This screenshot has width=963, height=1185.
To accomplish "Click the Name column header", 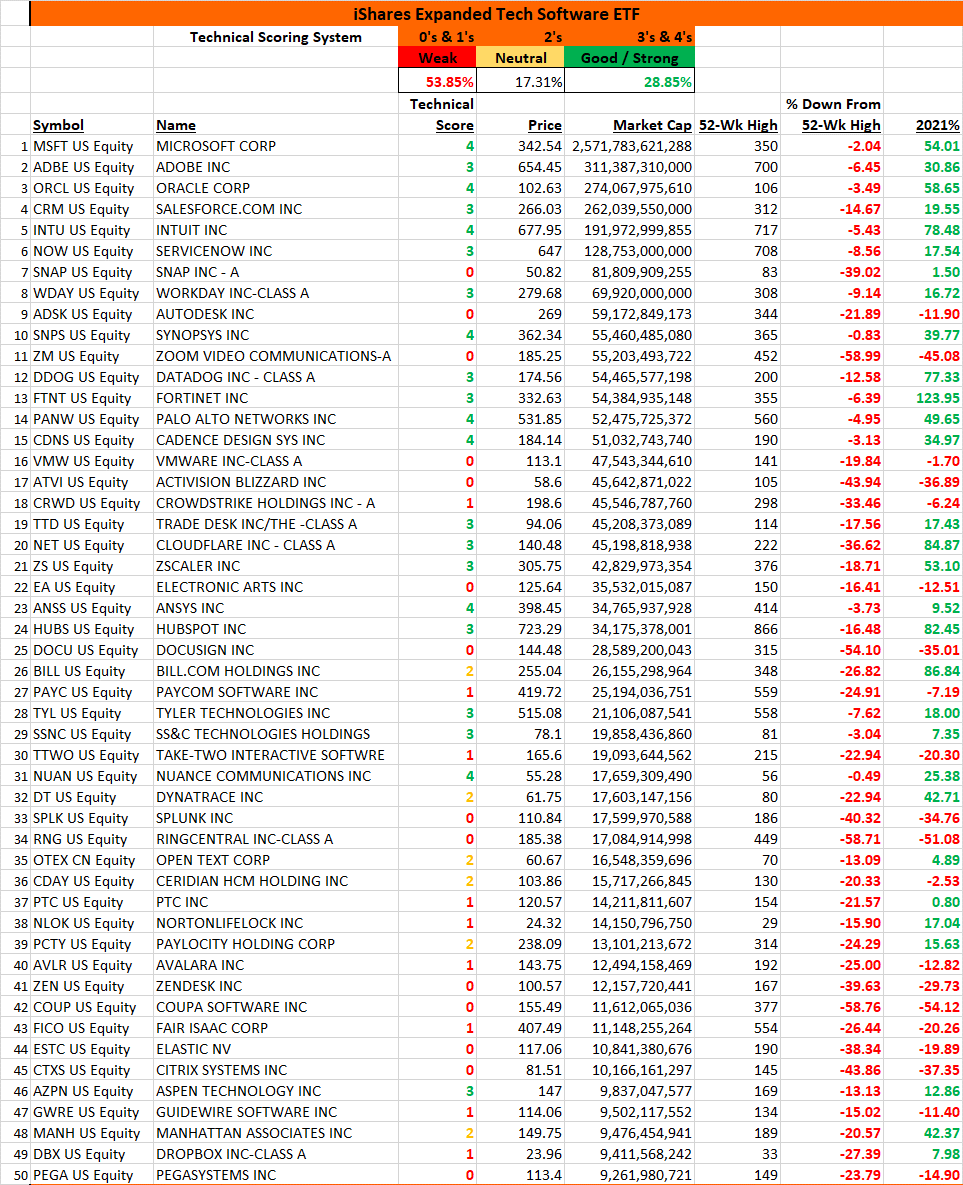I will [175, 125].
